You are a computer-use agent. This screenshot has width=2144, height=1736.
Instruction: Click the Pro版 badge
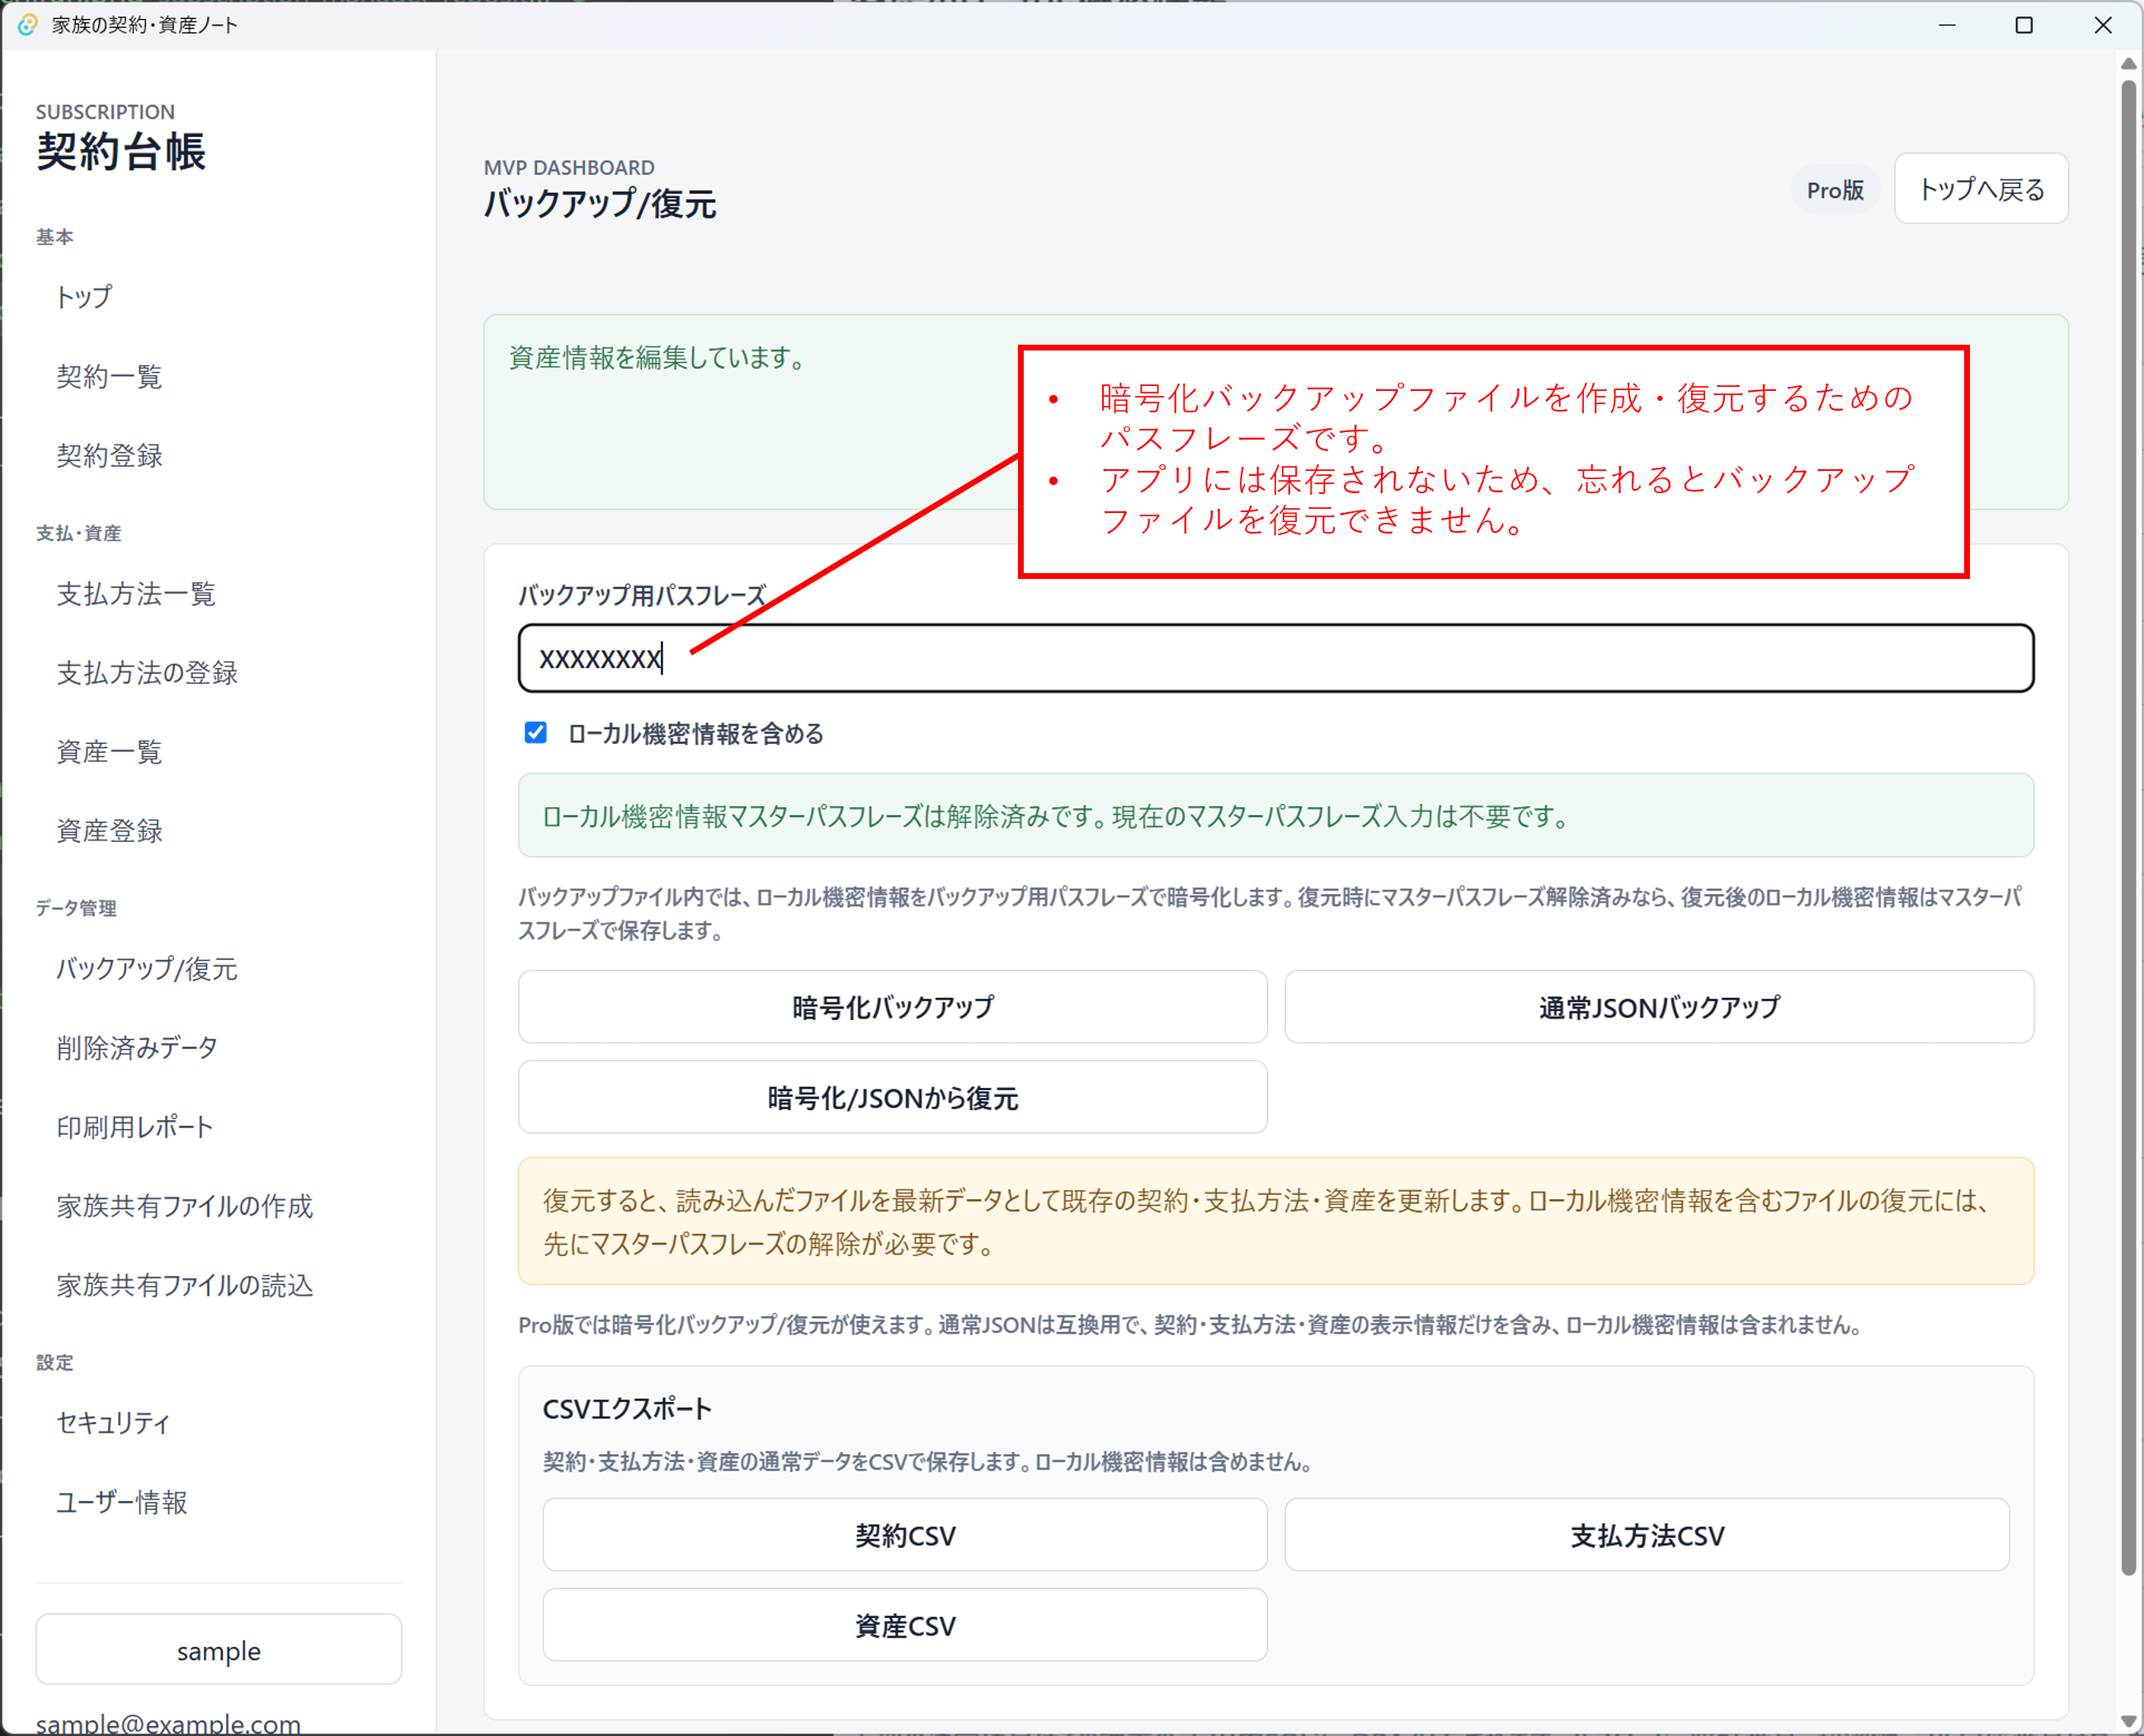1835,190
